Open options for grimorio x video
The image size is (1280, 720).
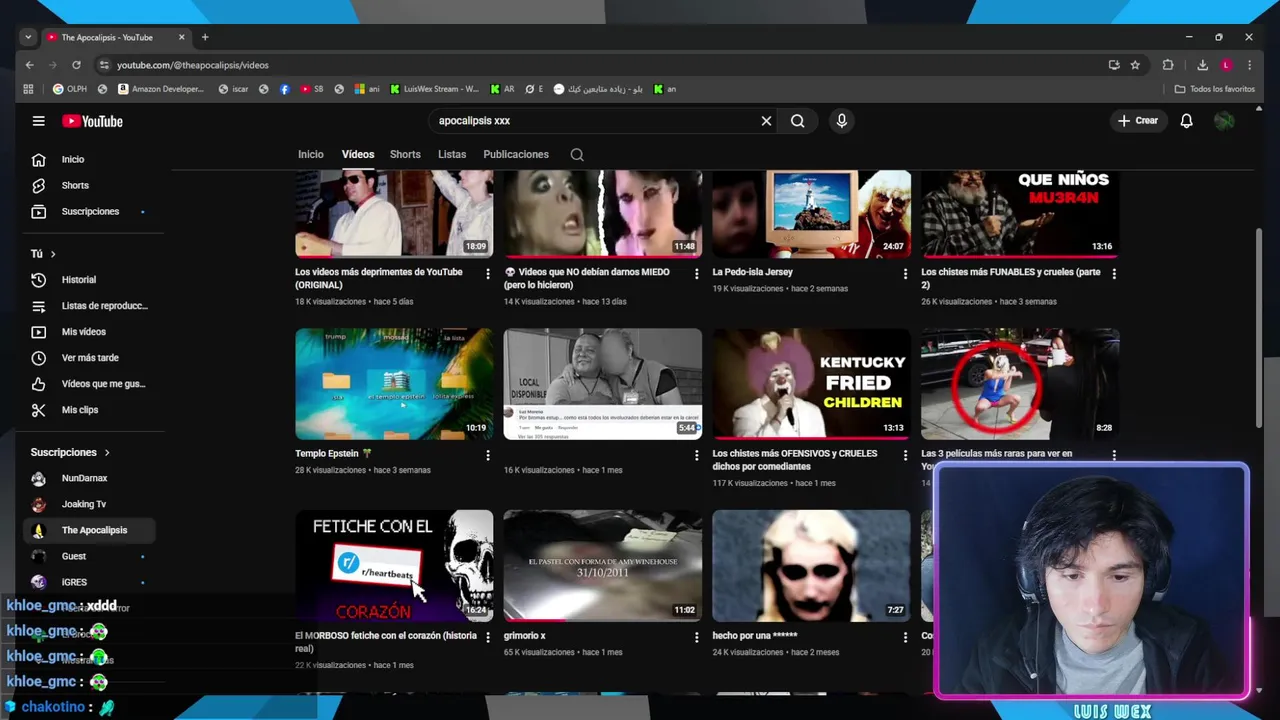(697, 637)
